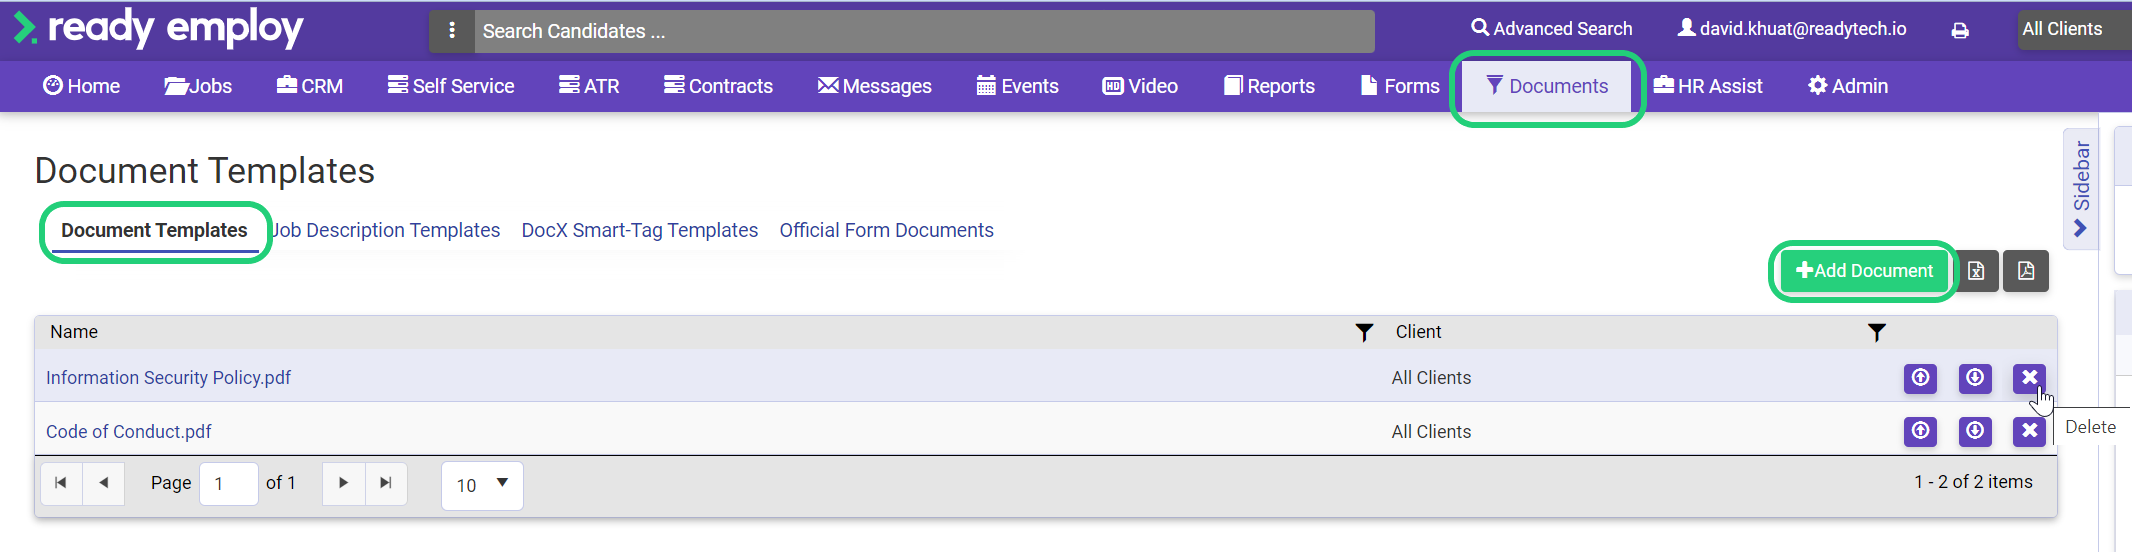Open the Video menu
Screen dimensions: 2132x552
[1140, 86]
